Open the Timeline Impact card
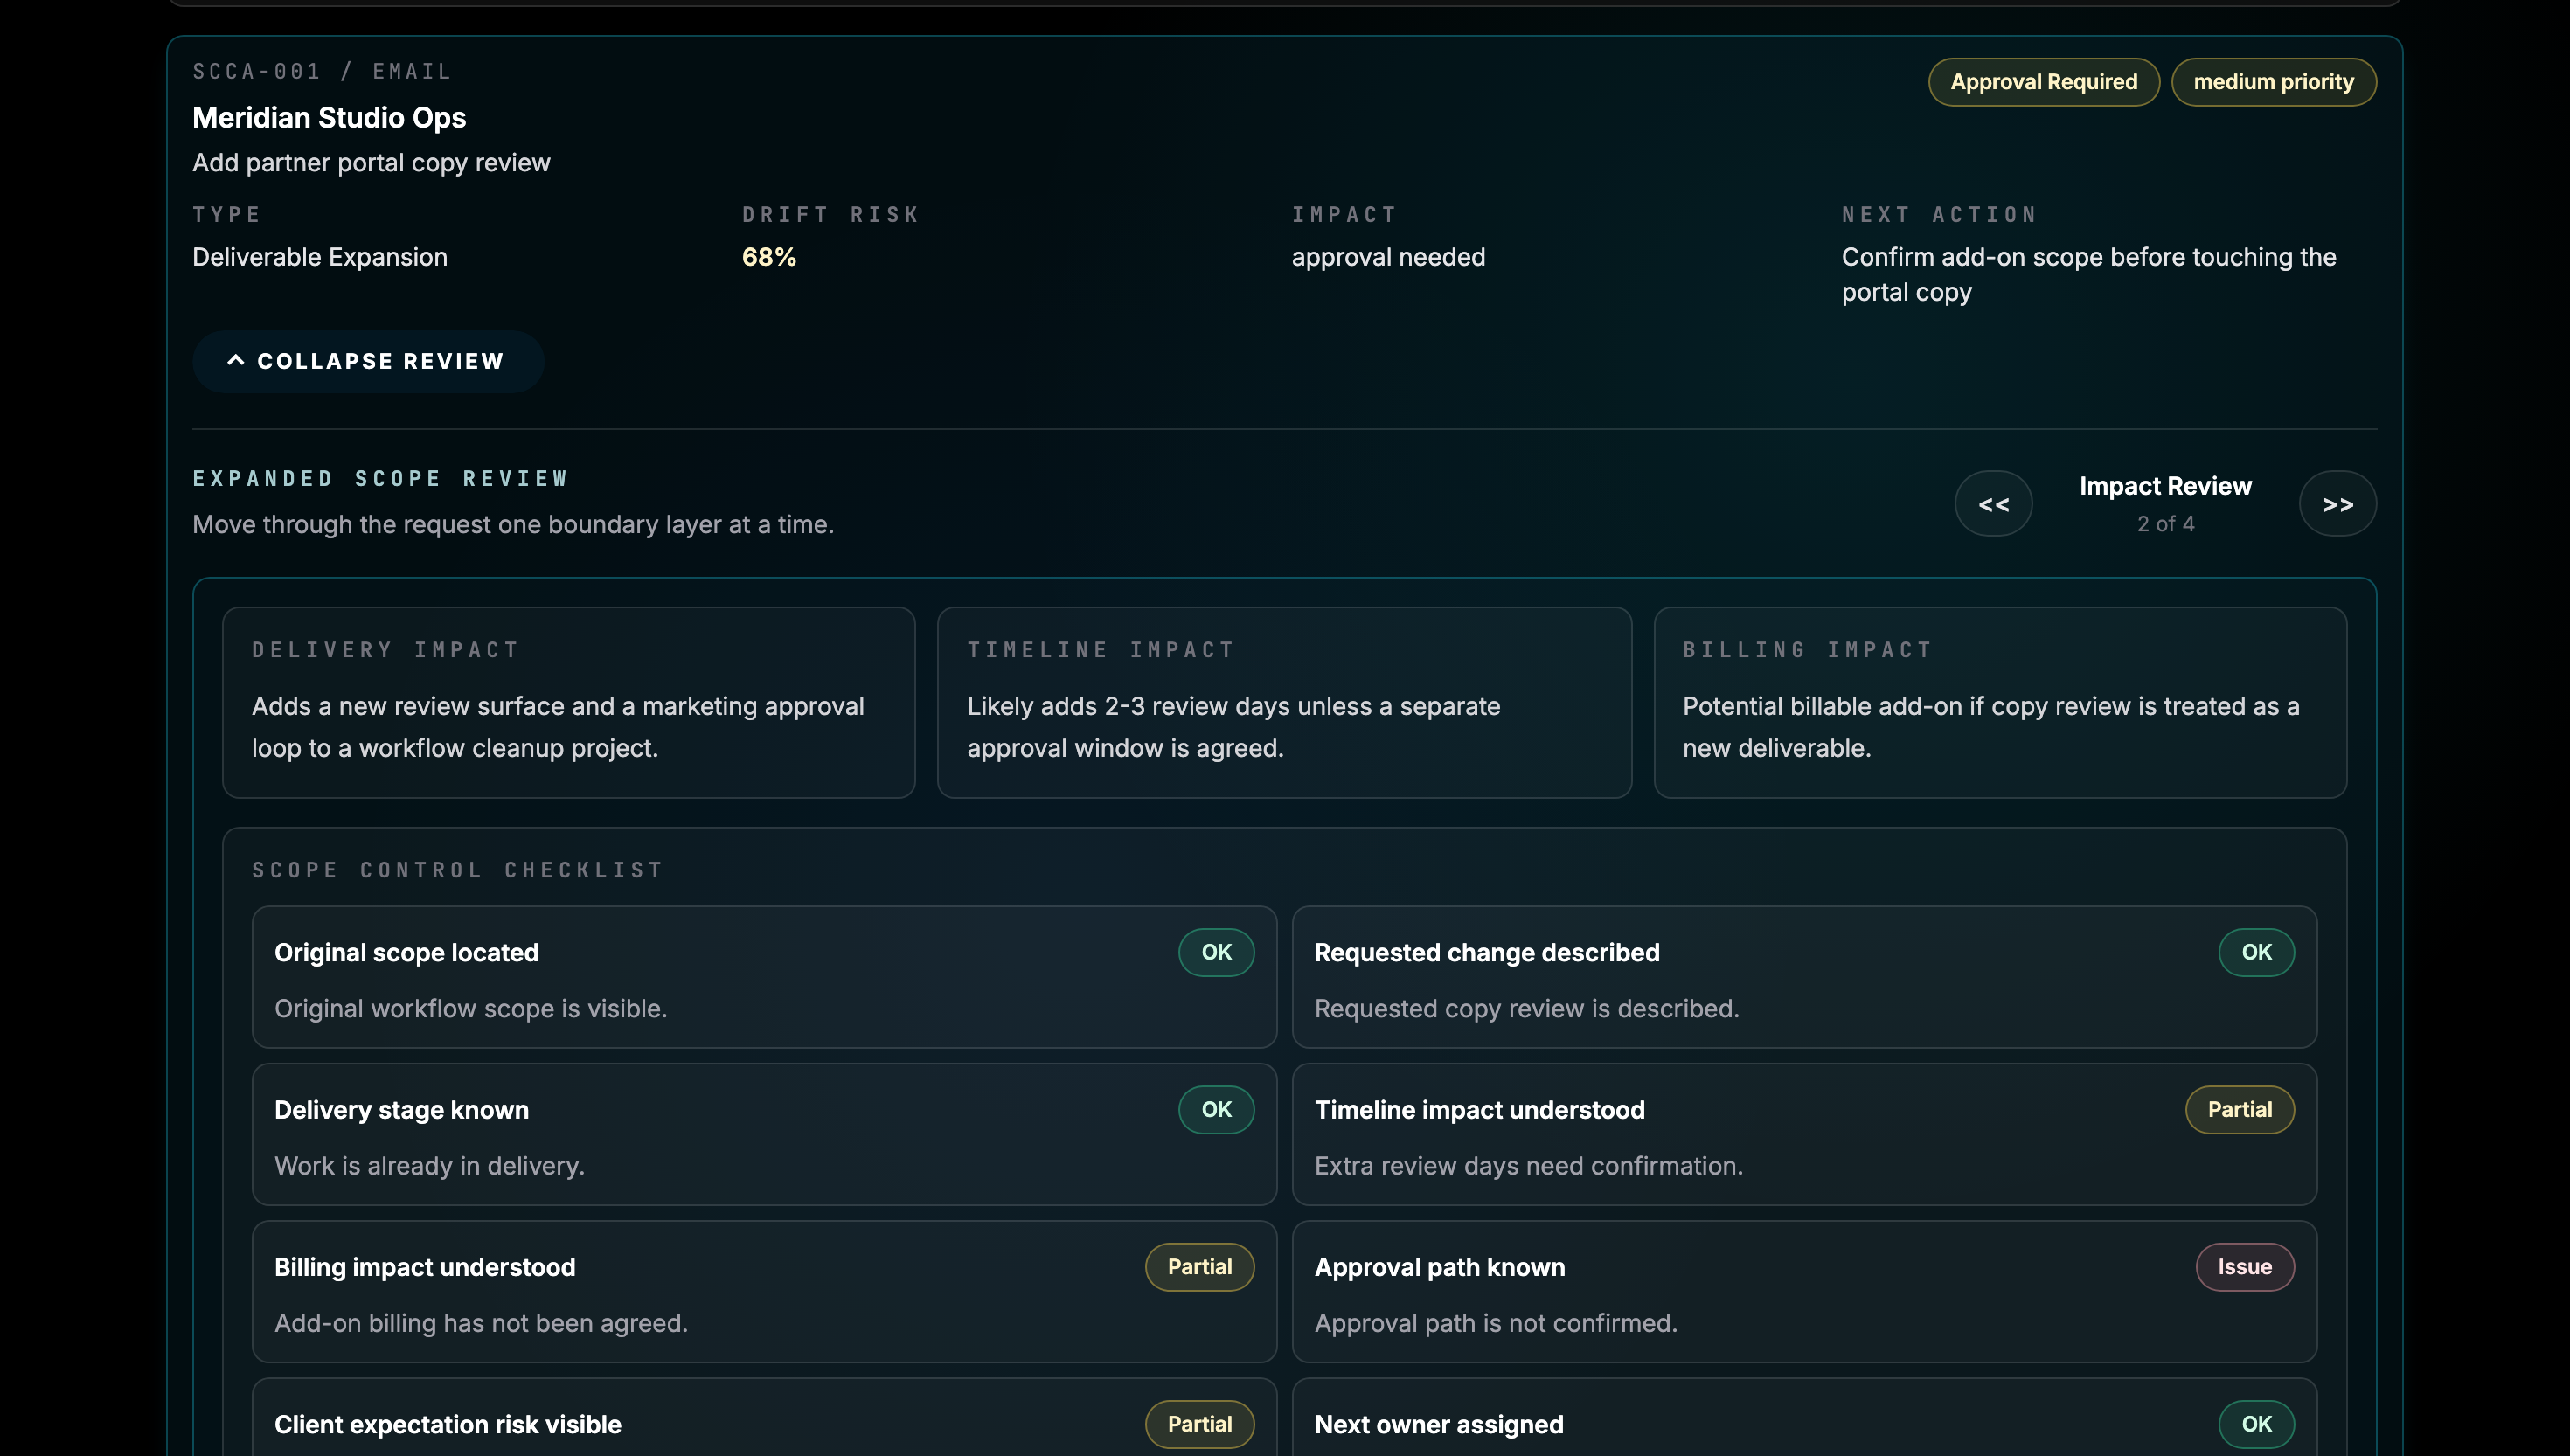The image size is (2570, 1456). 1284,702
